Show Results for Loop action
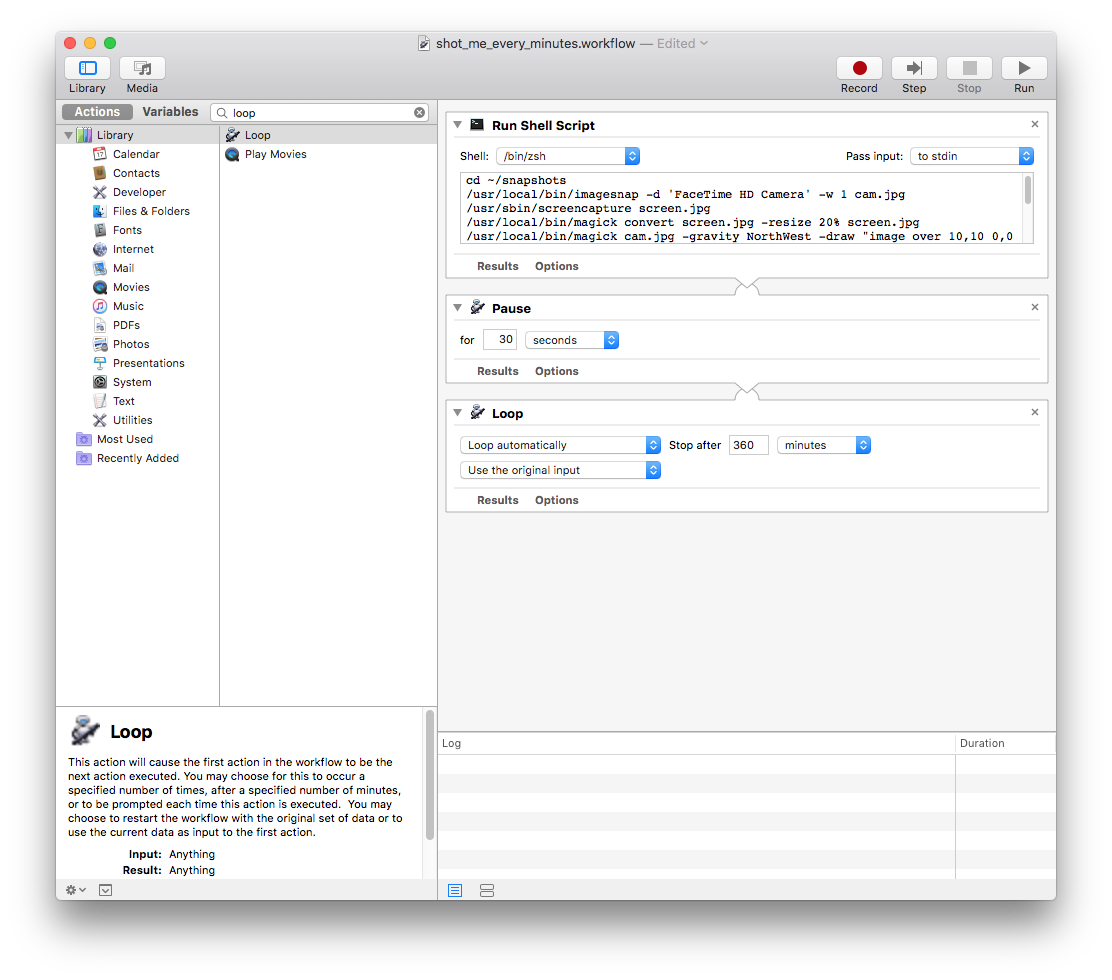The height and width of the screenshot is (980, 1112). coord(498,500)
